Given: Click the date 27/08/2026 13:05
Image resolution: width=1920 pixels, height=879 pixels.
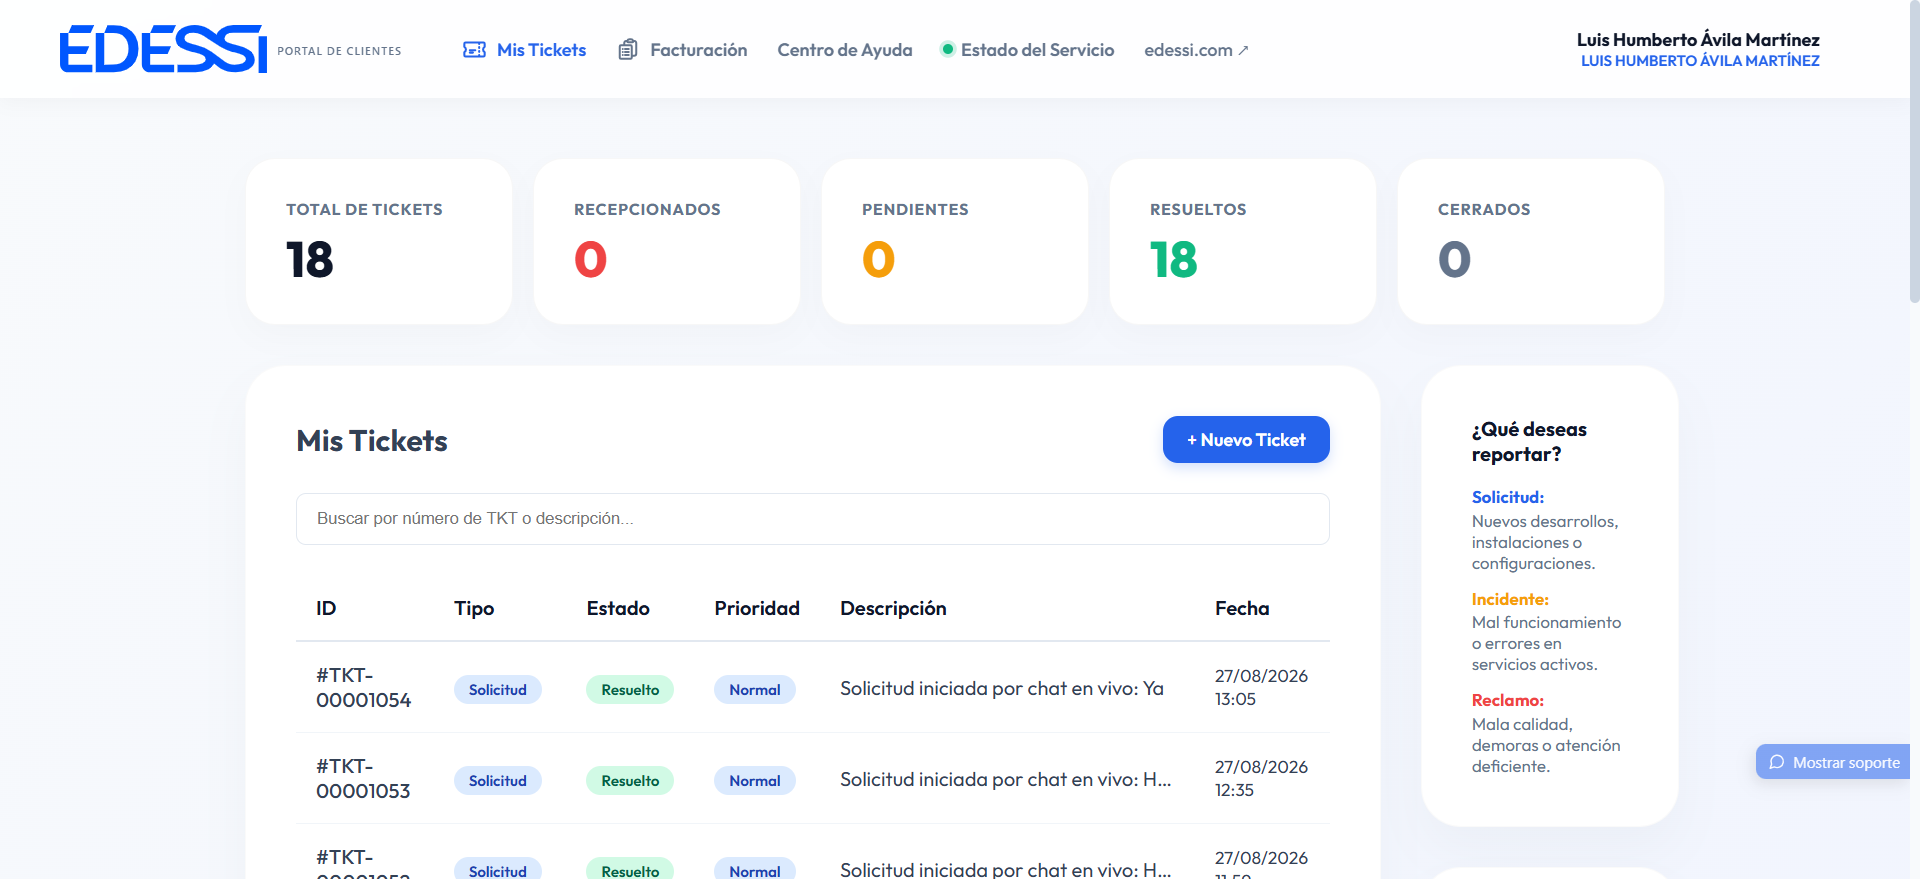Looking at the screenshot, I should [1261, 688].
